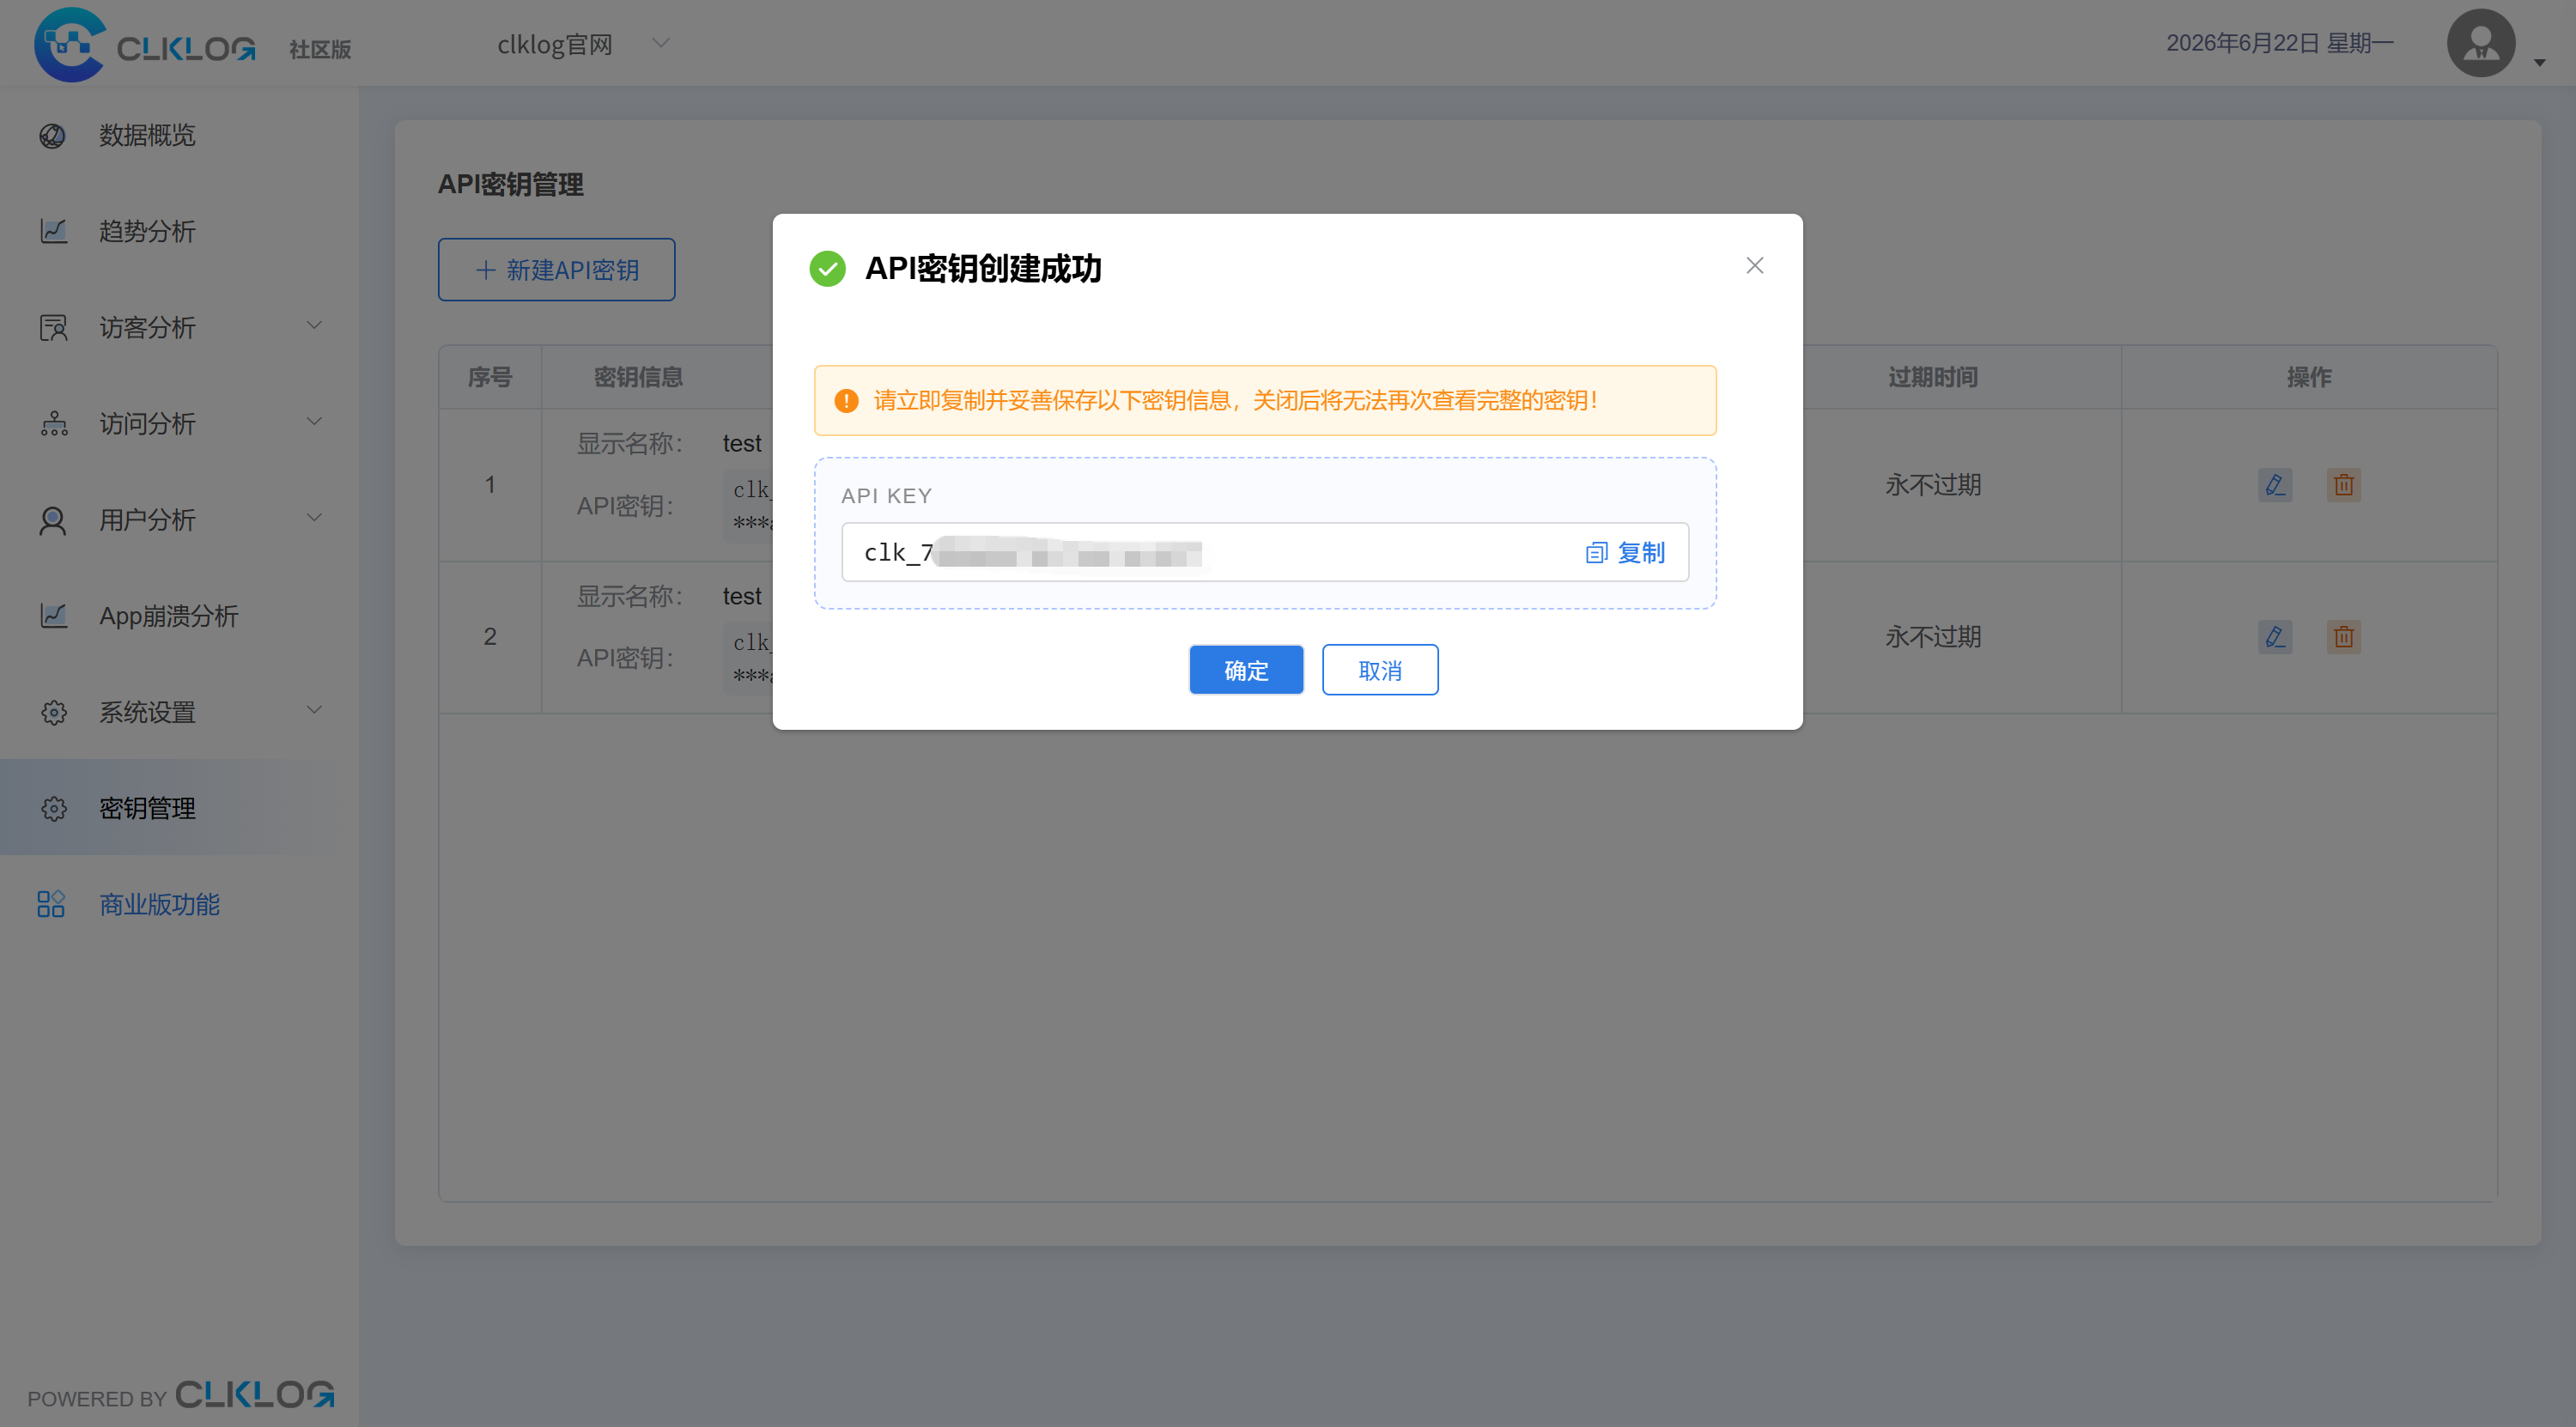
Task: Expand the 用户分析 sidebar menu
Action: [x=179, y=519]
